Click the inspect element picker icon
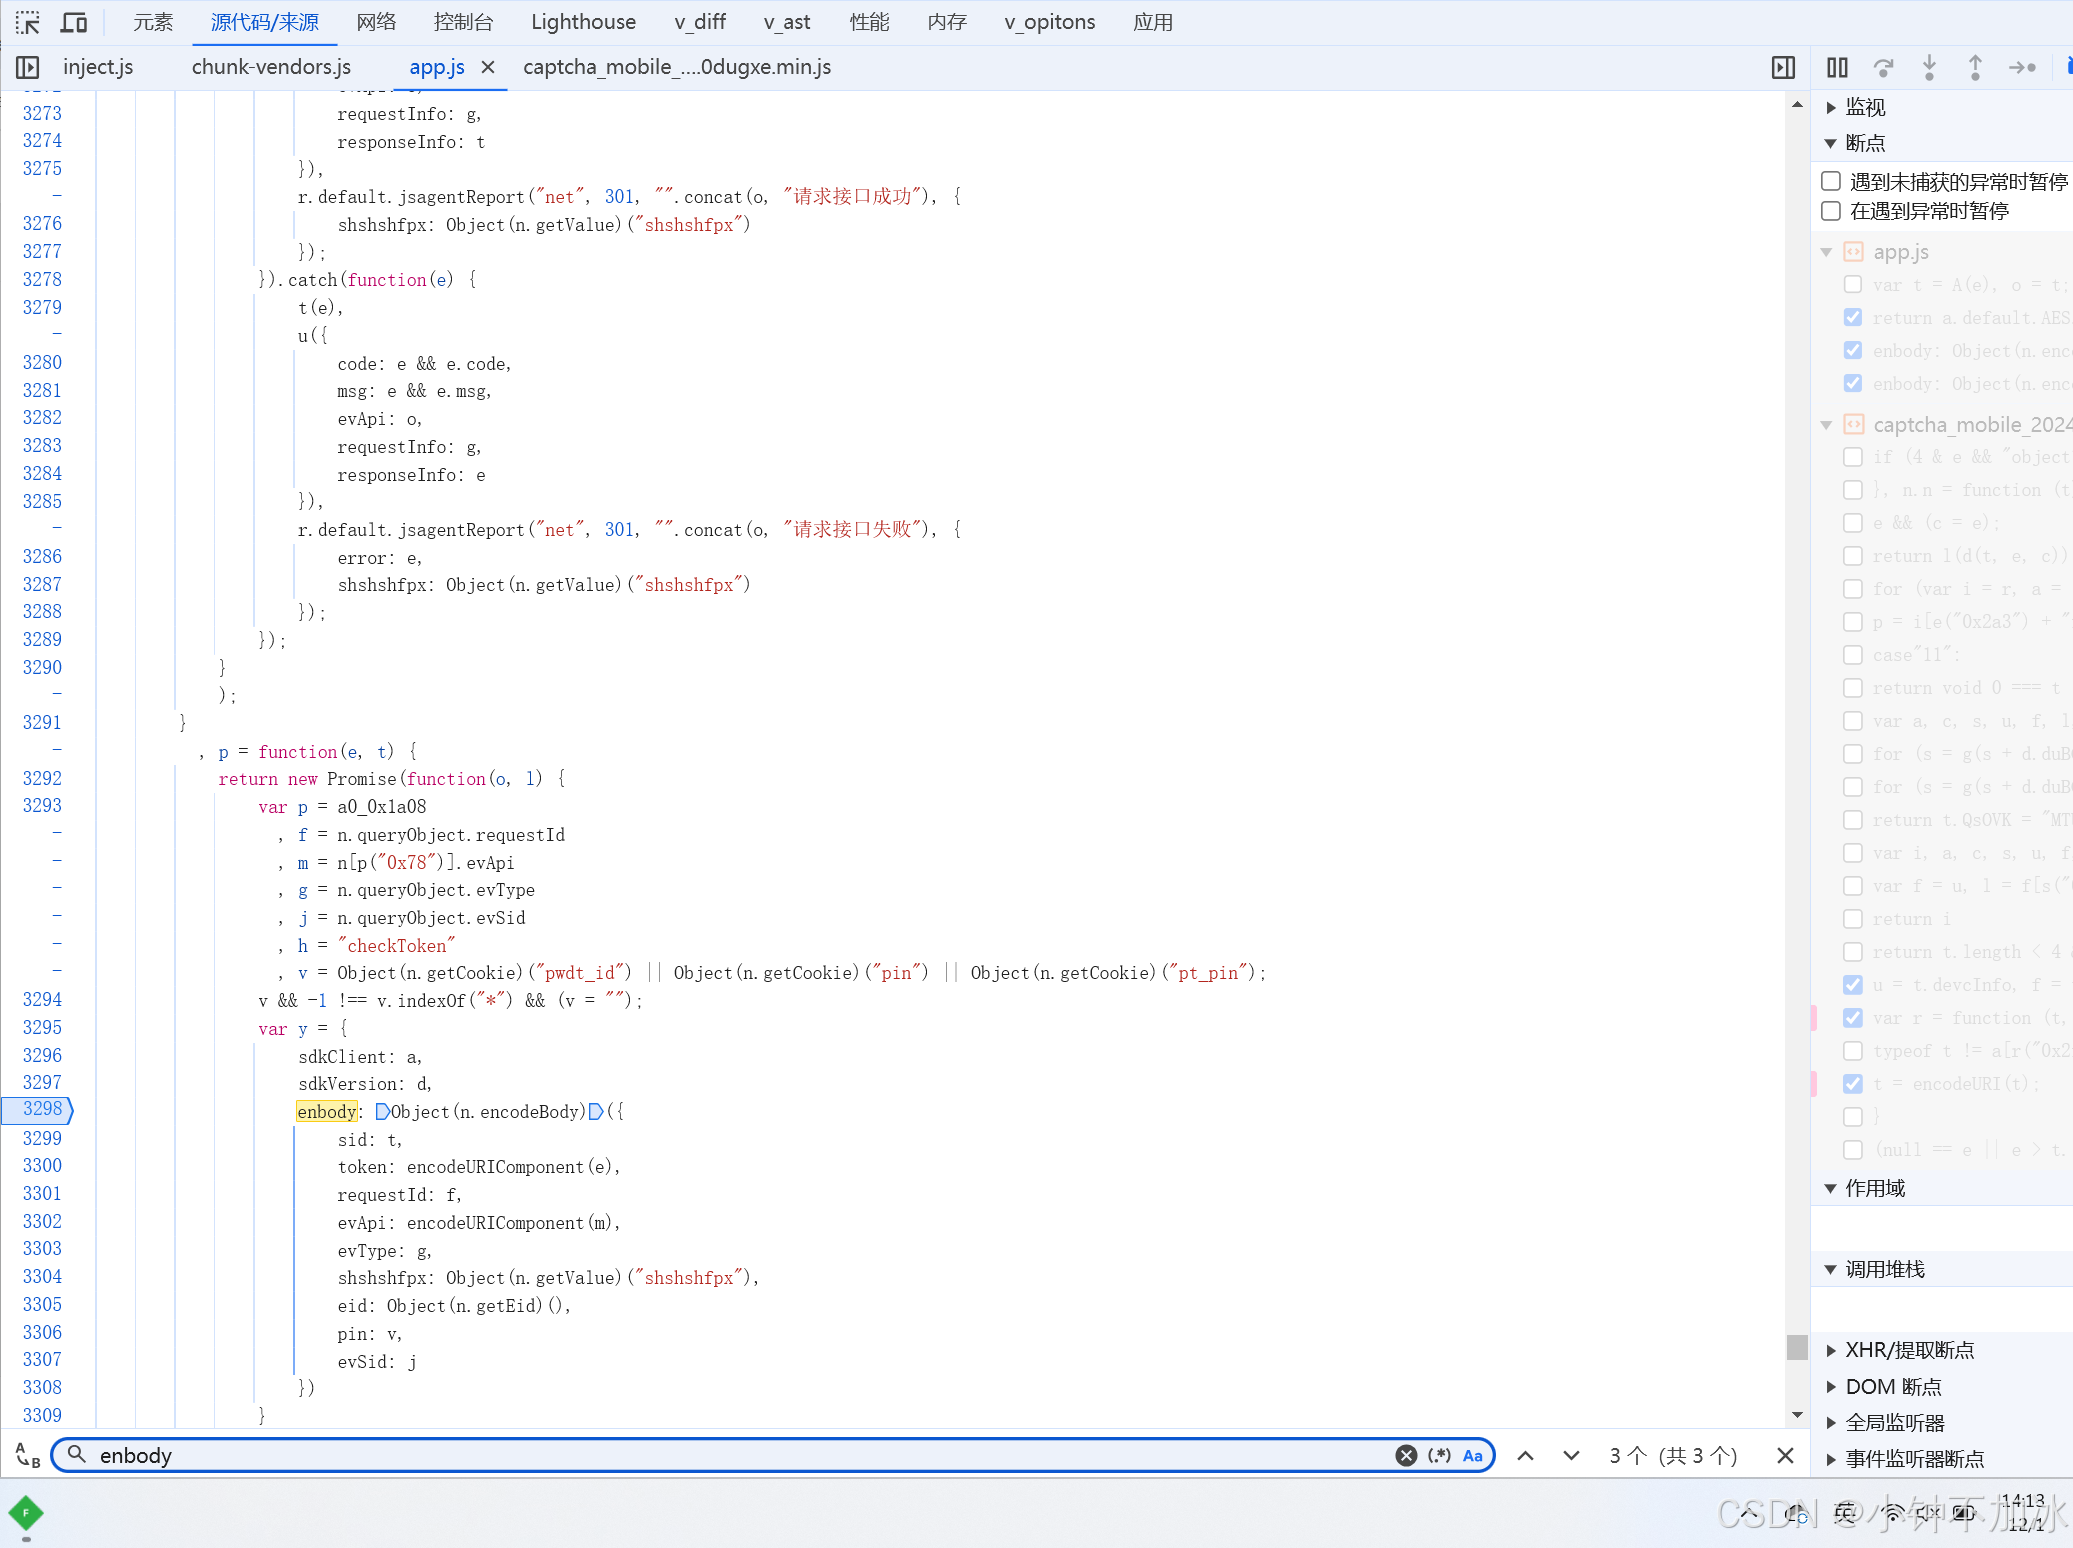 click(28, 22)
